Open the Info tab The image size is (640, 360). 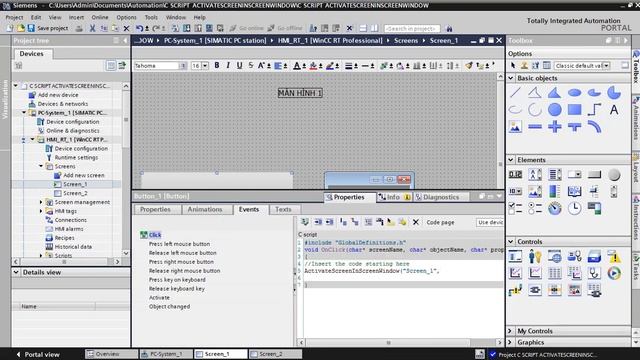[393, 197]
